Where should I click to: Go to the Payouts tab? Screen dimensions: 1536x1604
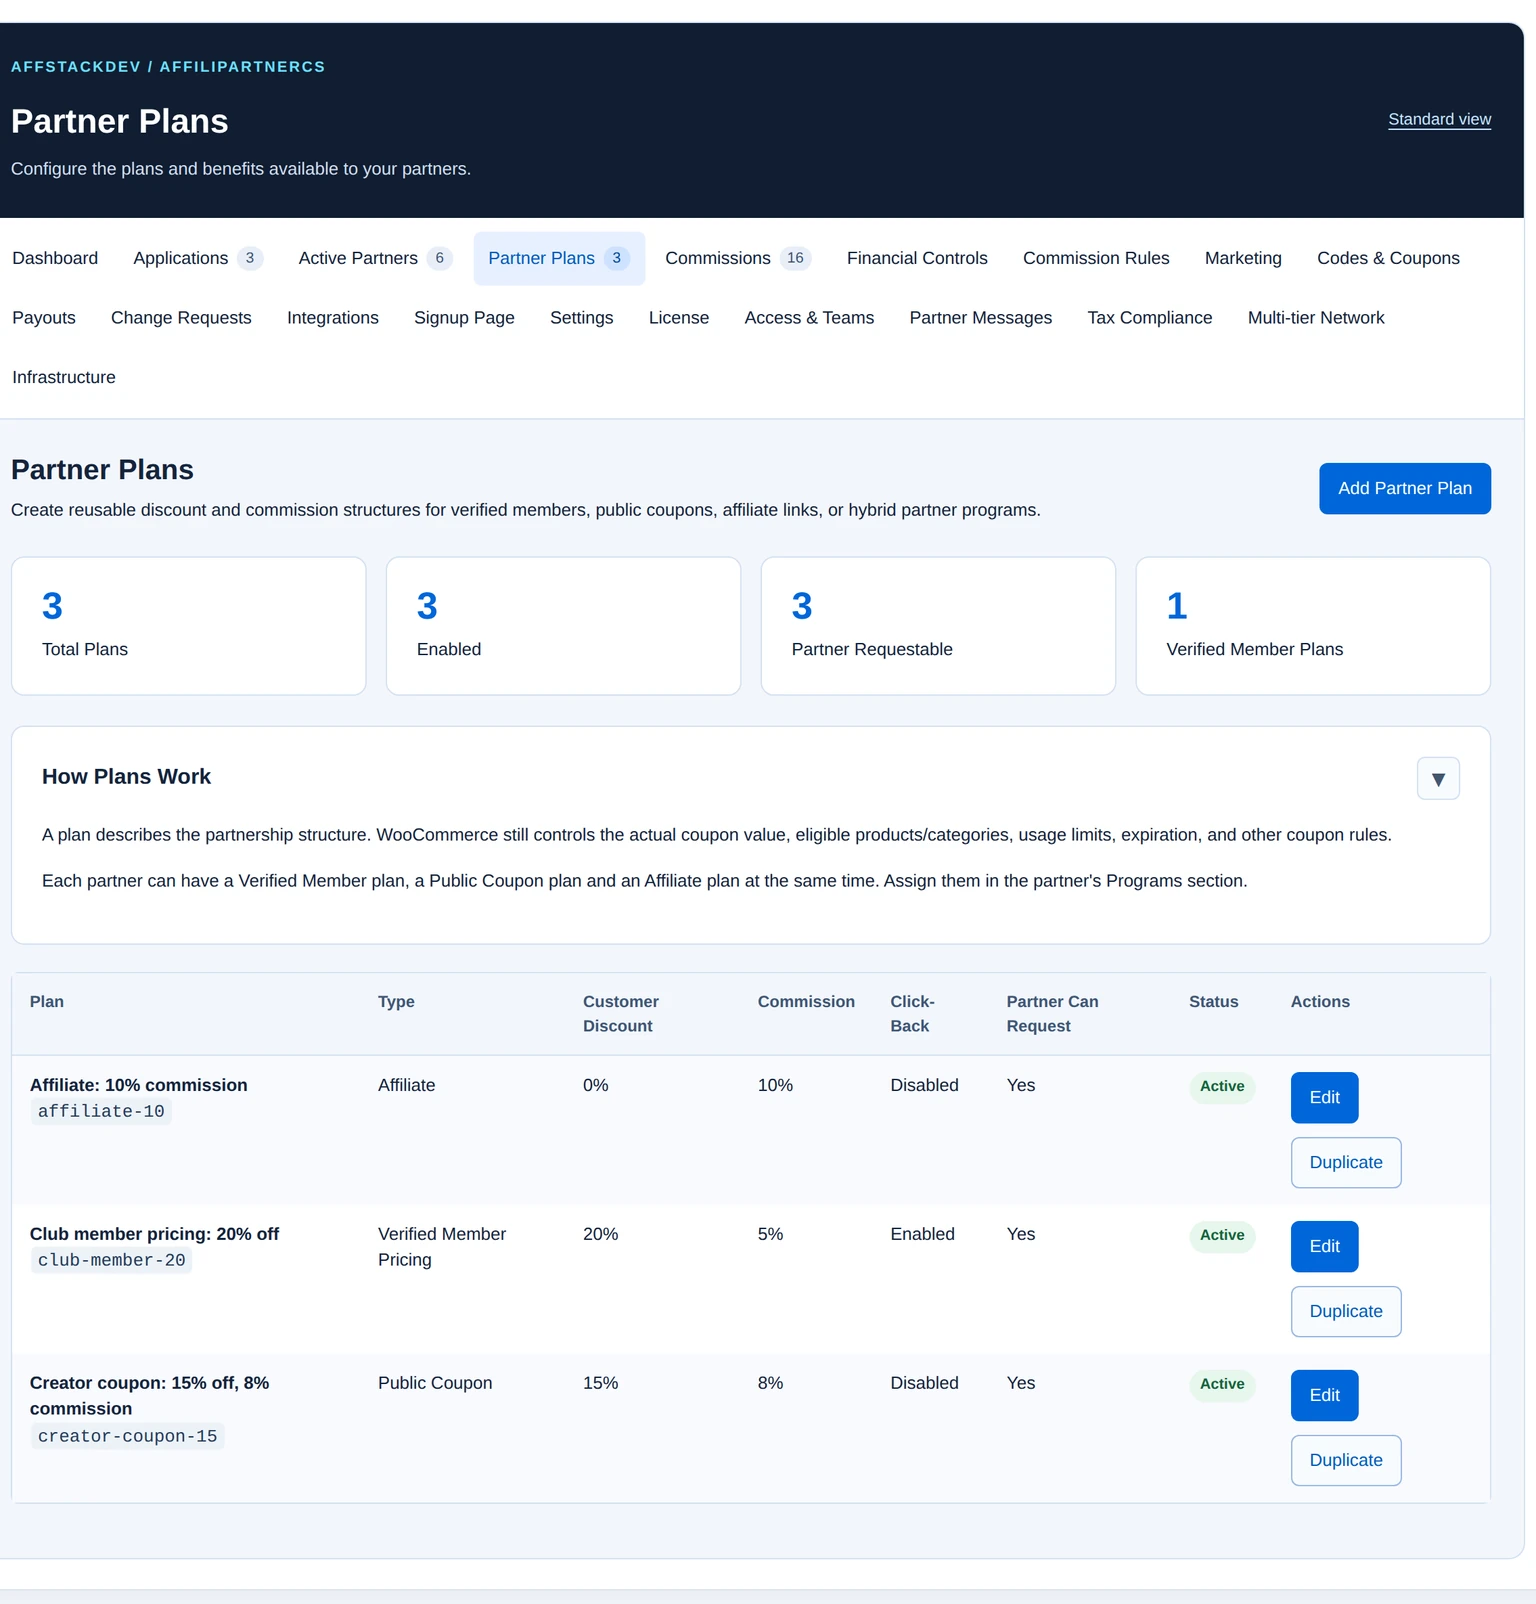[x=44, y=318]
